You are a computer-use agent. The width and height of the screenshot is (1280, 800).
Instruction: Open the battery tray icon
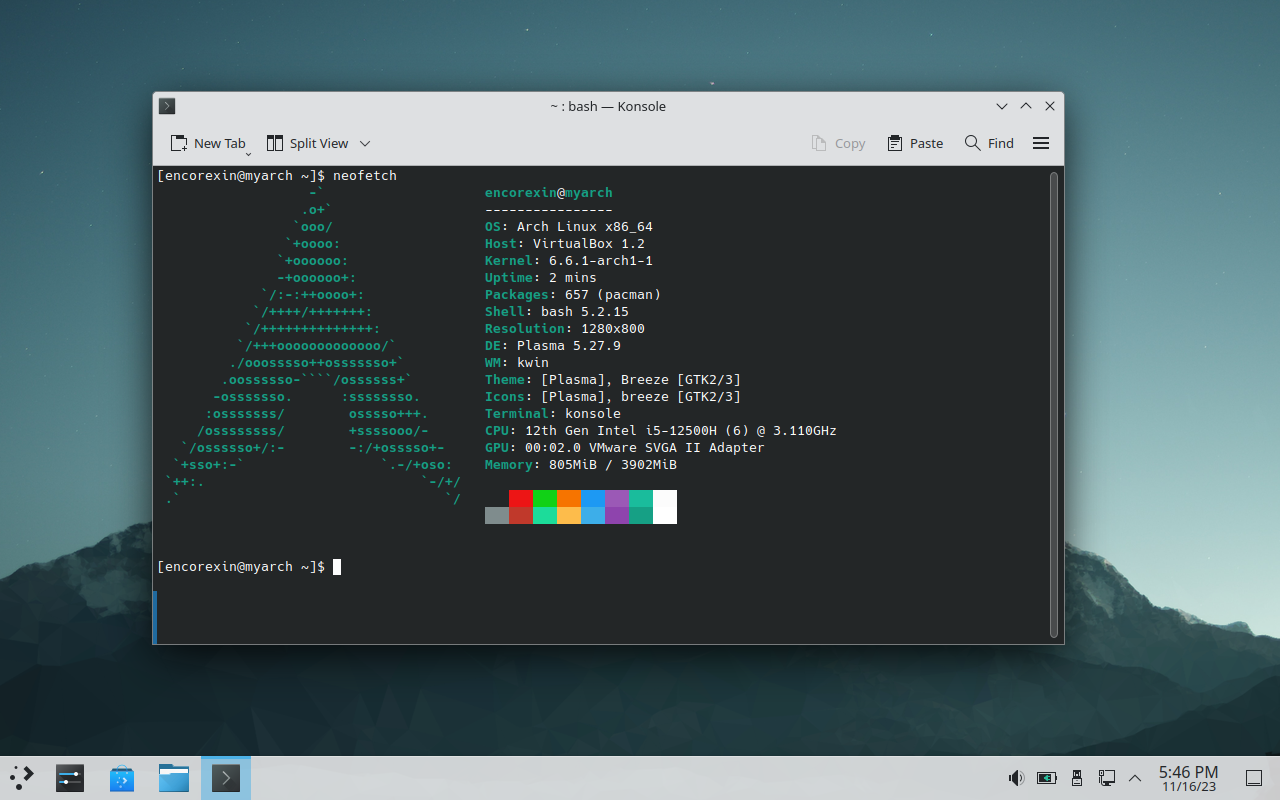[x=1047, y=777]
